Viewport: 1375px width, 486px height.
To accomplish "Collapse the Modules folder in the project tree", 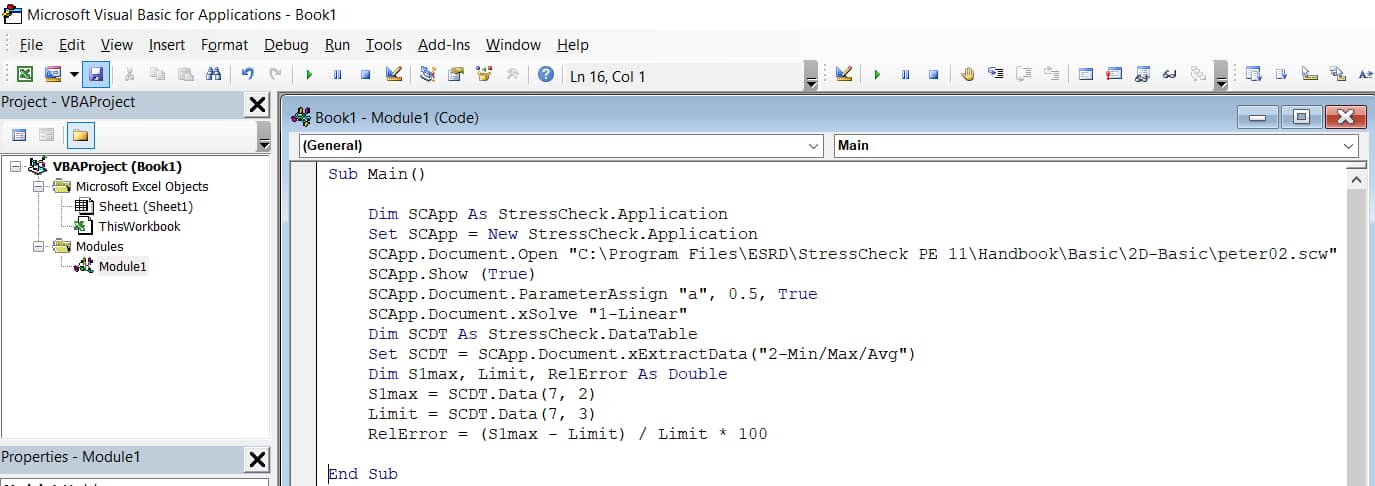I will click(40, 246).
